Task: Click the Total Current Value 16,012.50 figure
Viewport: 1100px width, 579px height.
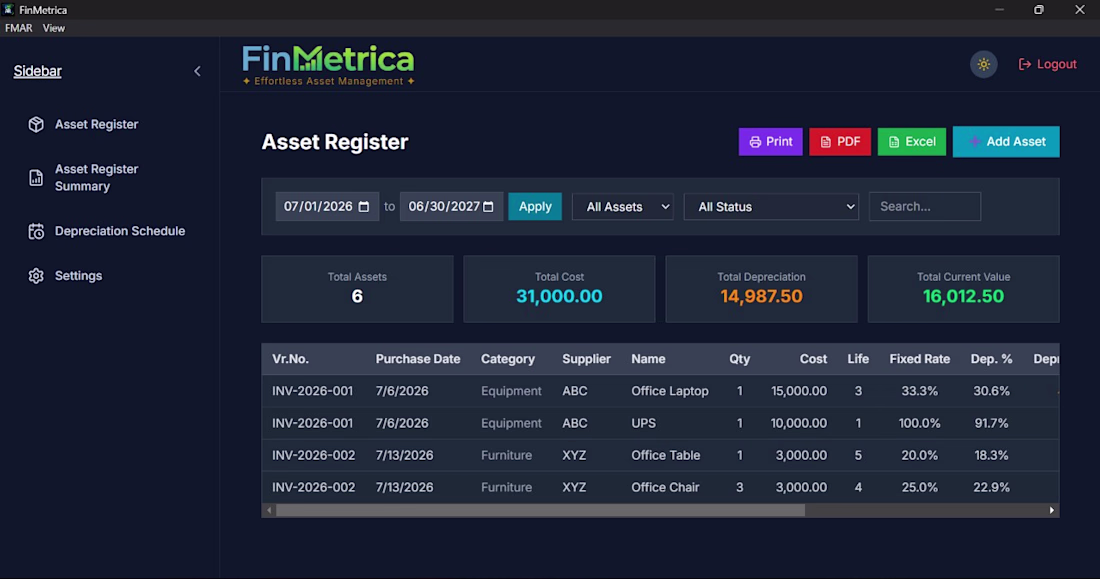Action: click(x=963, y=296)
